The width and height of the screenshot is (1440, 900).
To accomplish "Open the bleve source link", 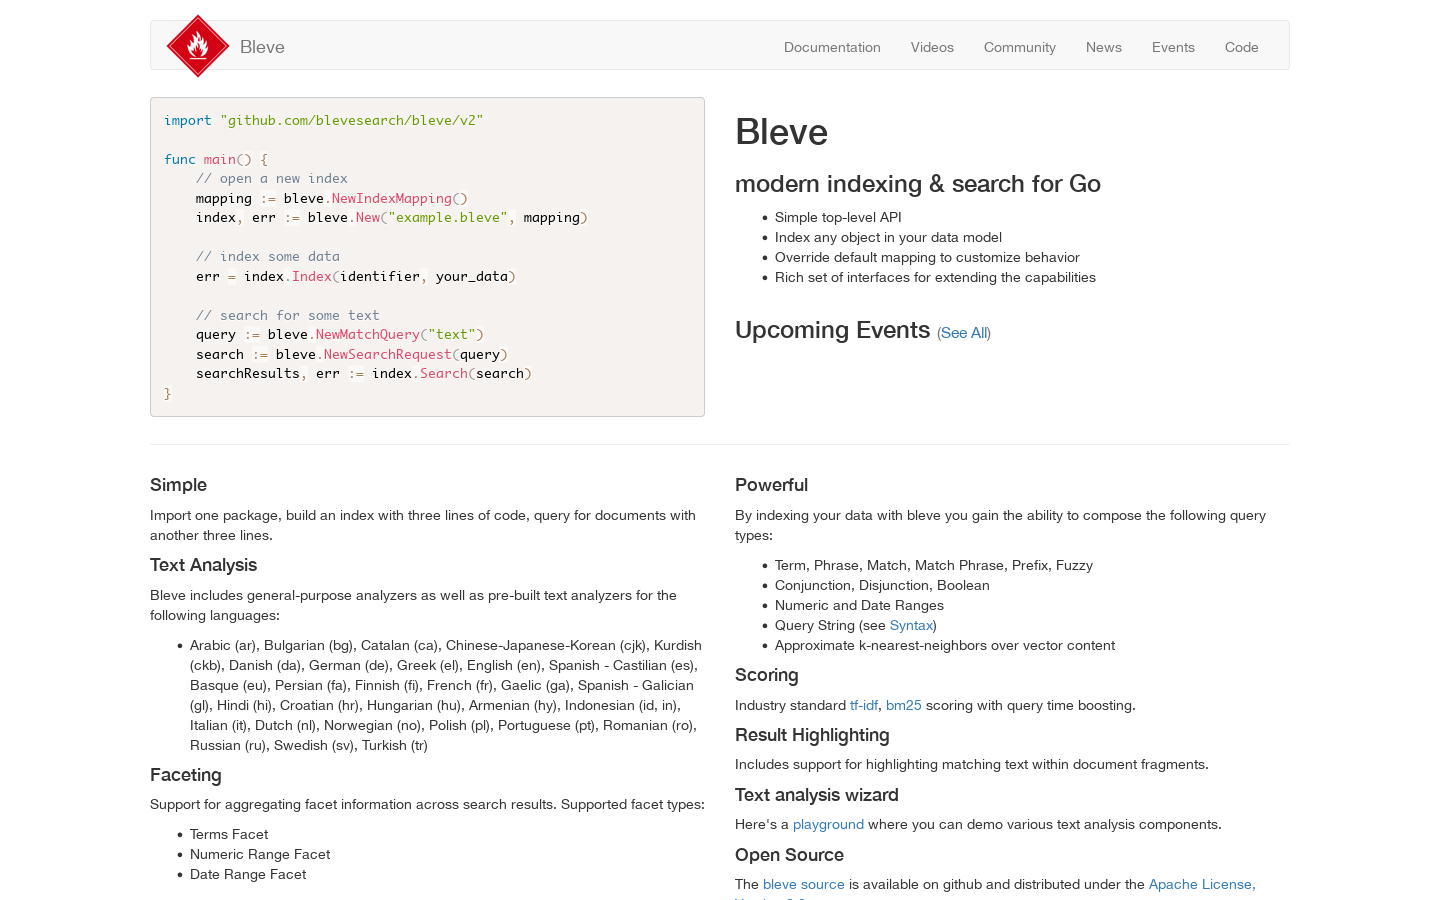I will [x=804, y=884].
